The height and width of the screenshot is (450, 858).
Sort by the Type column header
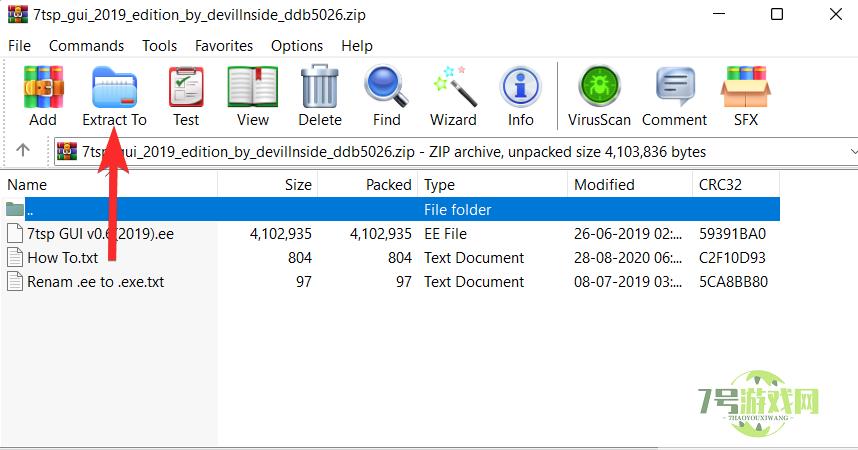click(492, 184)
